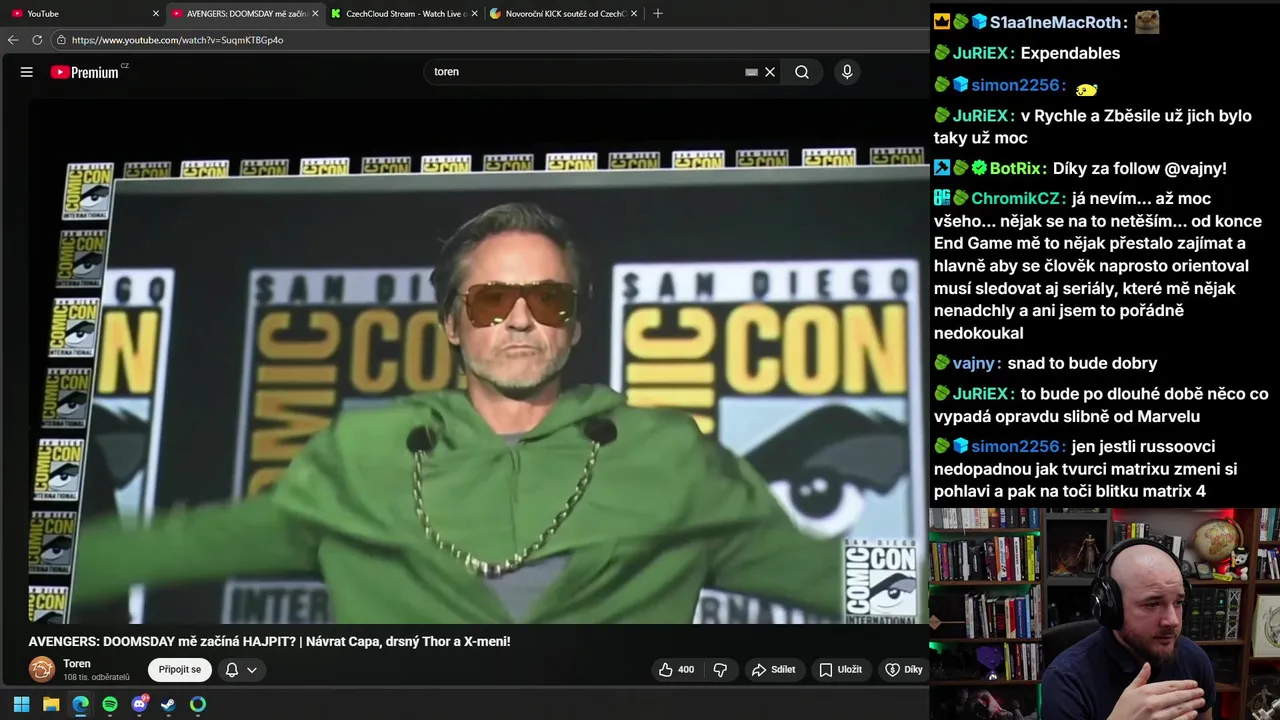Close the Novoroční KICK soutěž tab
Image resolution: width=1280 pixels, height=720 pixels.
pos(634,14)
